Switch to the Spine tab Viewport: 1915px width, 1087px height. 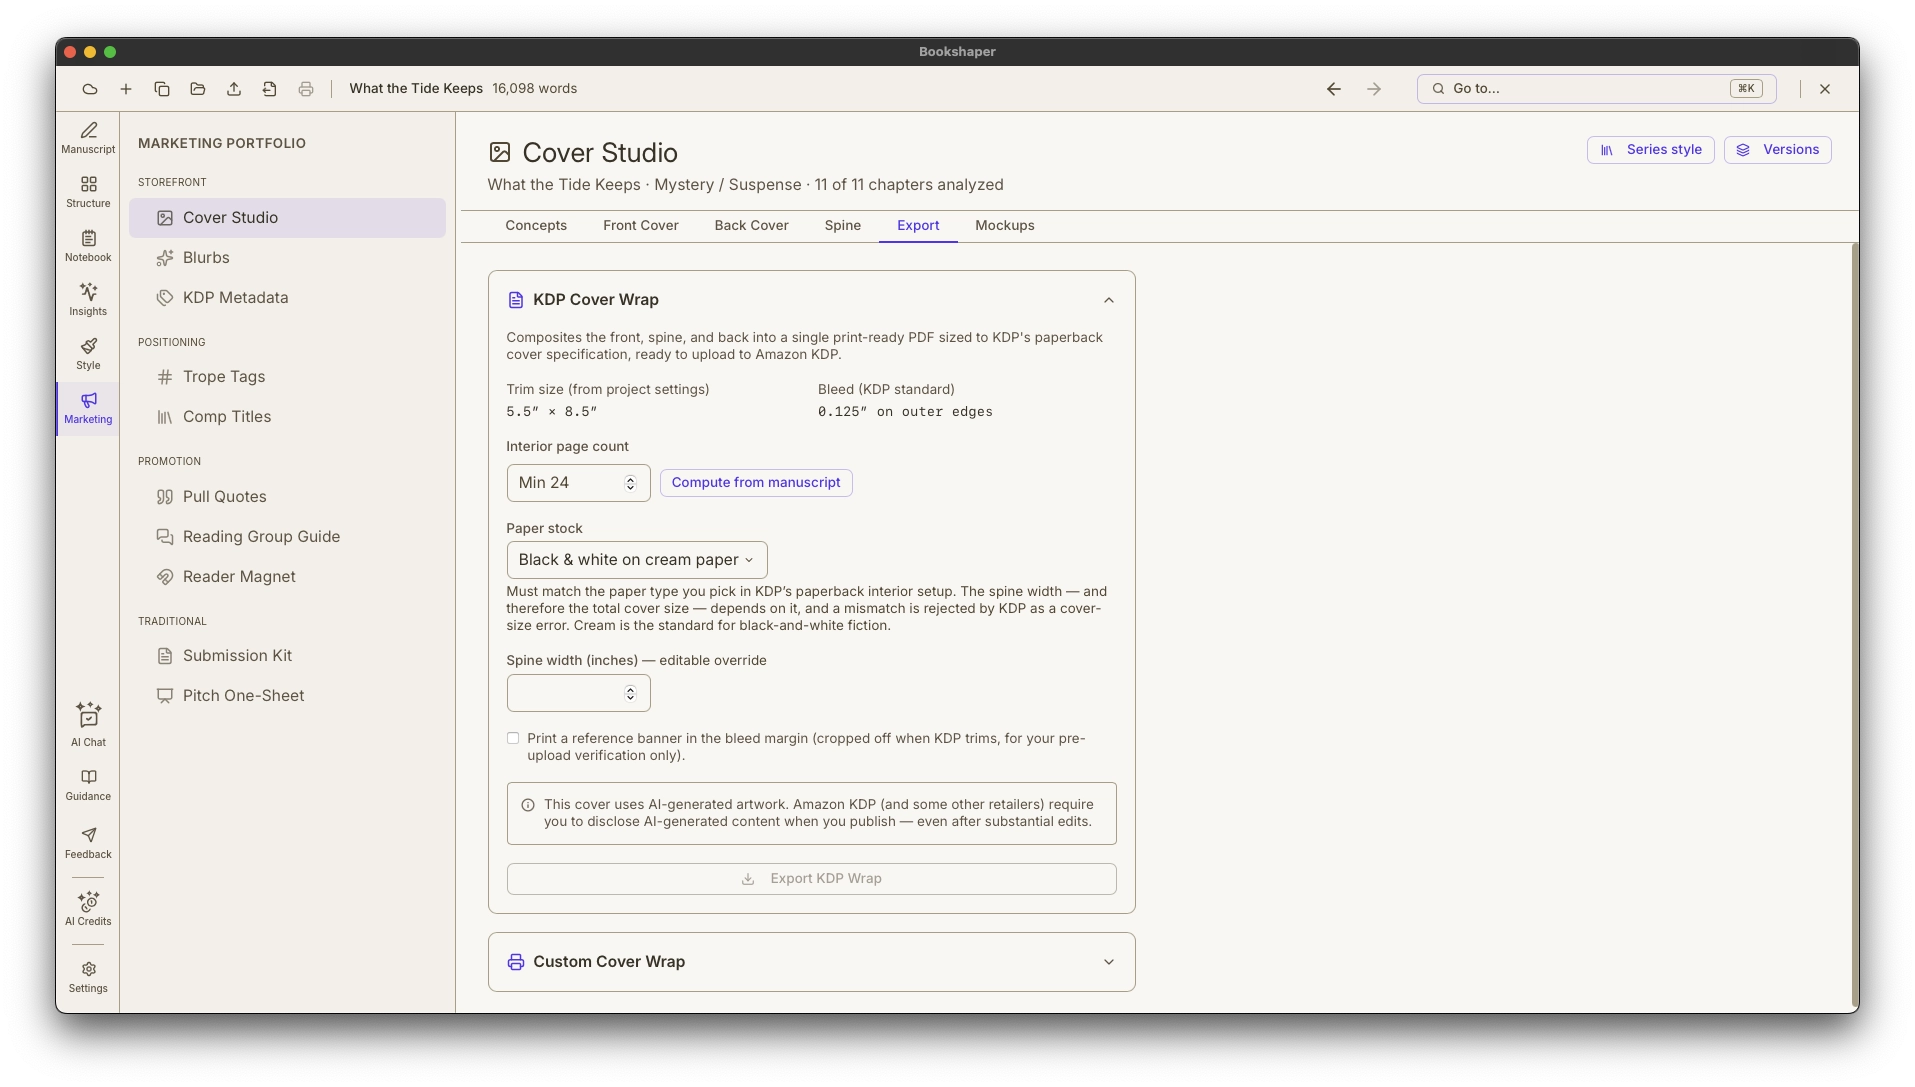(843, 226)
